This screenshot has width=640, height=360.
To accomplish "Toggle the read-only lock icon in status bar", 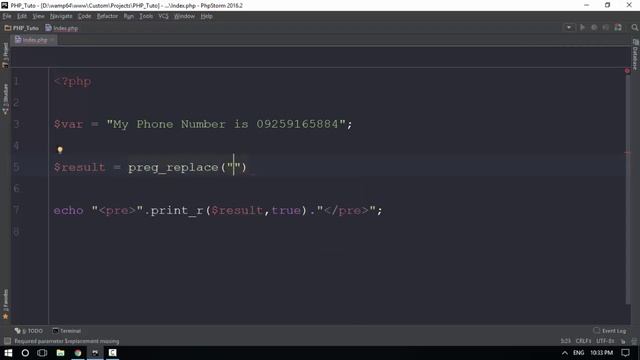I will click(x=623, y=341).
